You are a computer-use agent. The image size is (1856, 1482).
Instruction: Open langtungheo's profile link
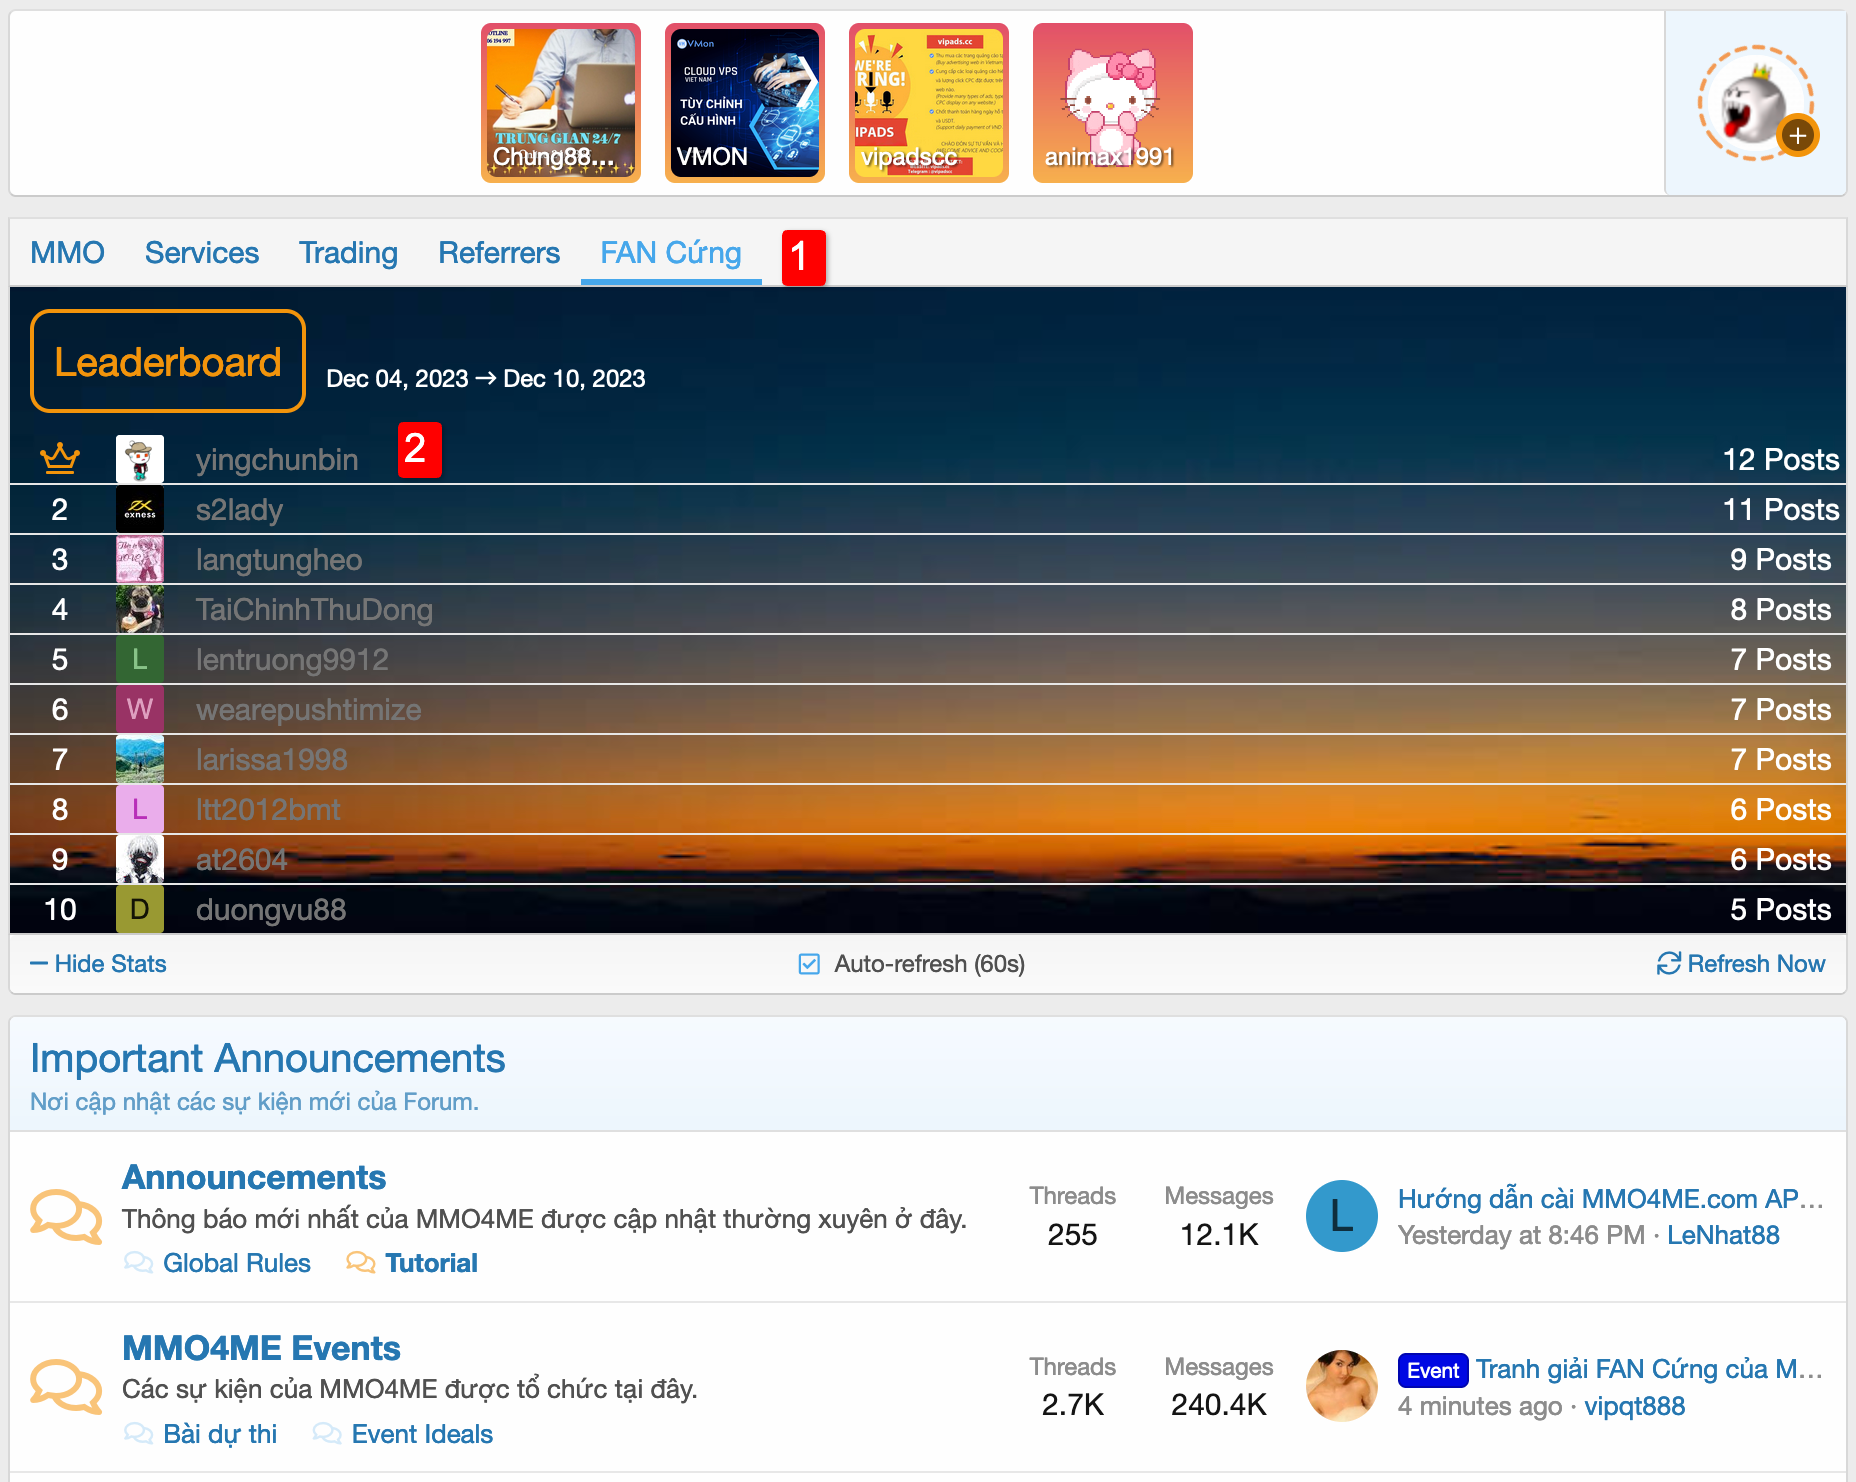pos(279,559)
